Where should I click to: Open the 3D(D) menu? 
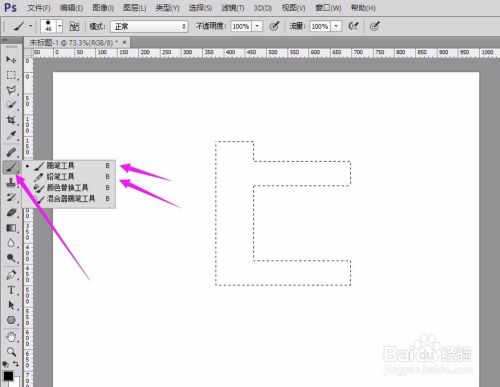(x=263, y=8)
